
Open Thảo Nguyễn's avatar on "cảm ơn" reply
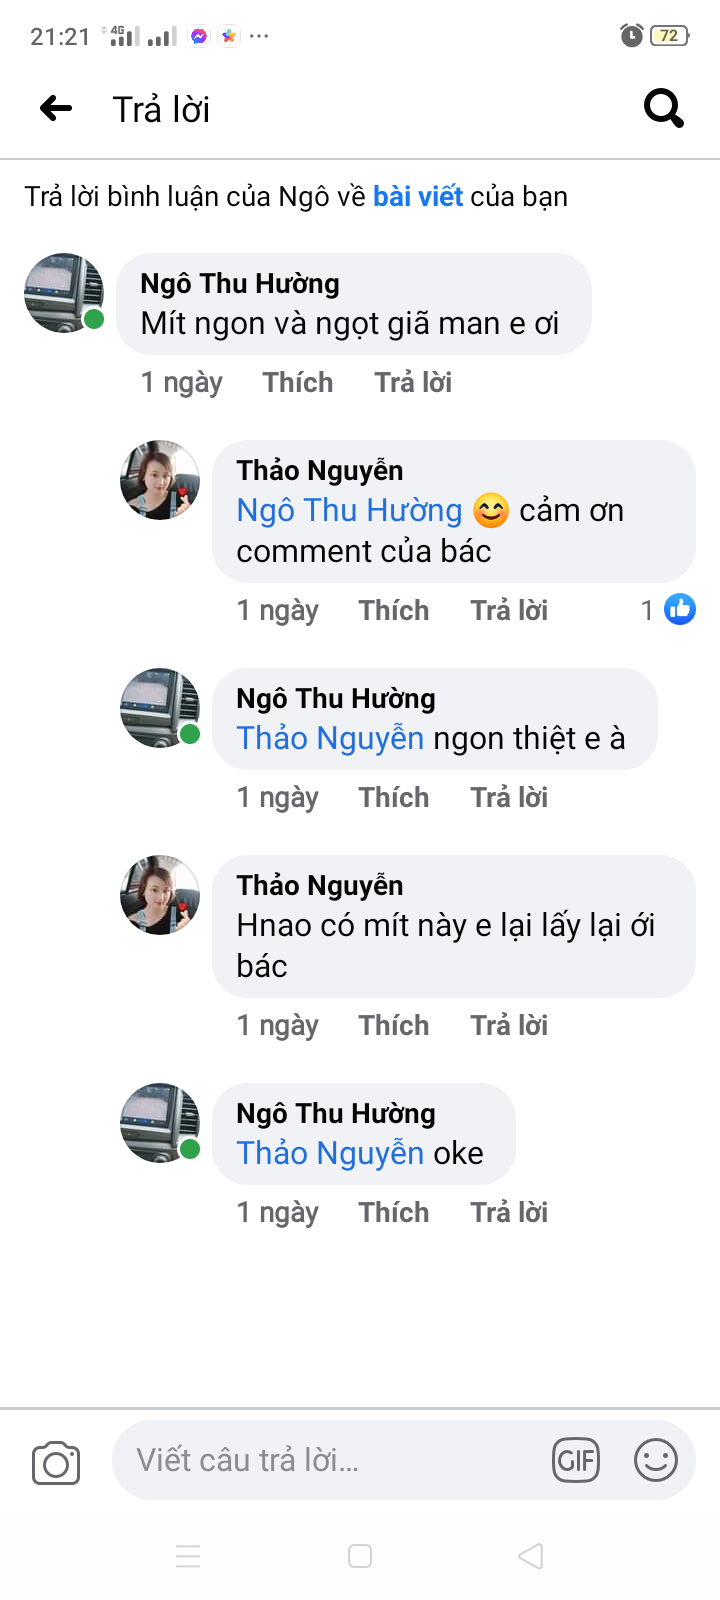pos(160,480)
